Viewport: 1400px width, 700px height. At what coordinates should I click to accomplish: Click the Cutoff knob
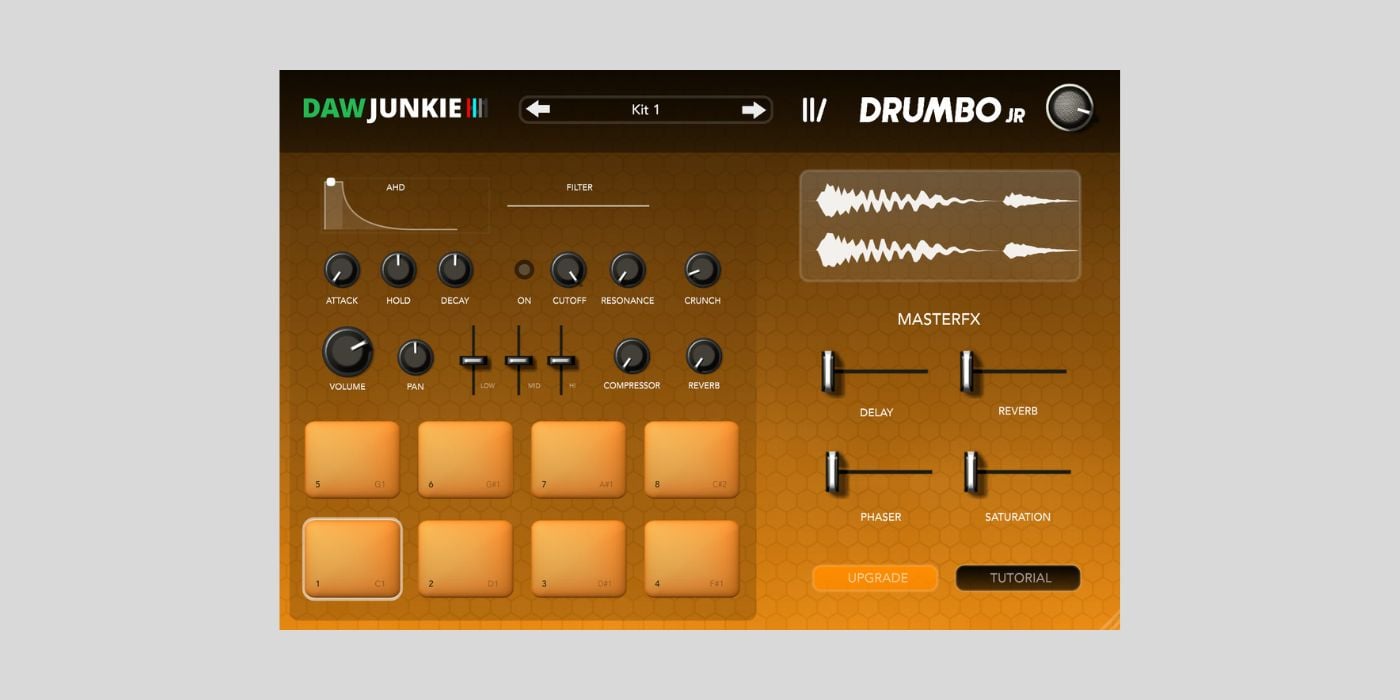coord(569,270)
